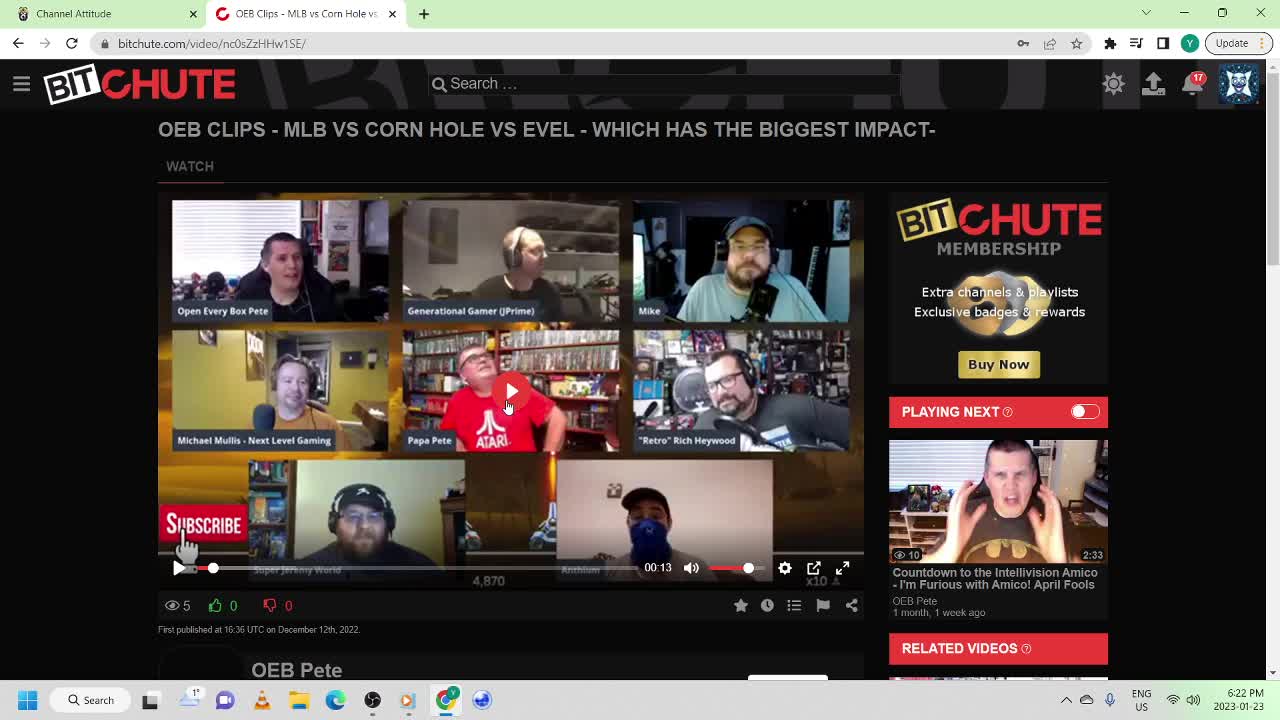Click the search magnifier icon
Image resolution: width=1280 pixels, height=720 pixels.
pos(438,84)
